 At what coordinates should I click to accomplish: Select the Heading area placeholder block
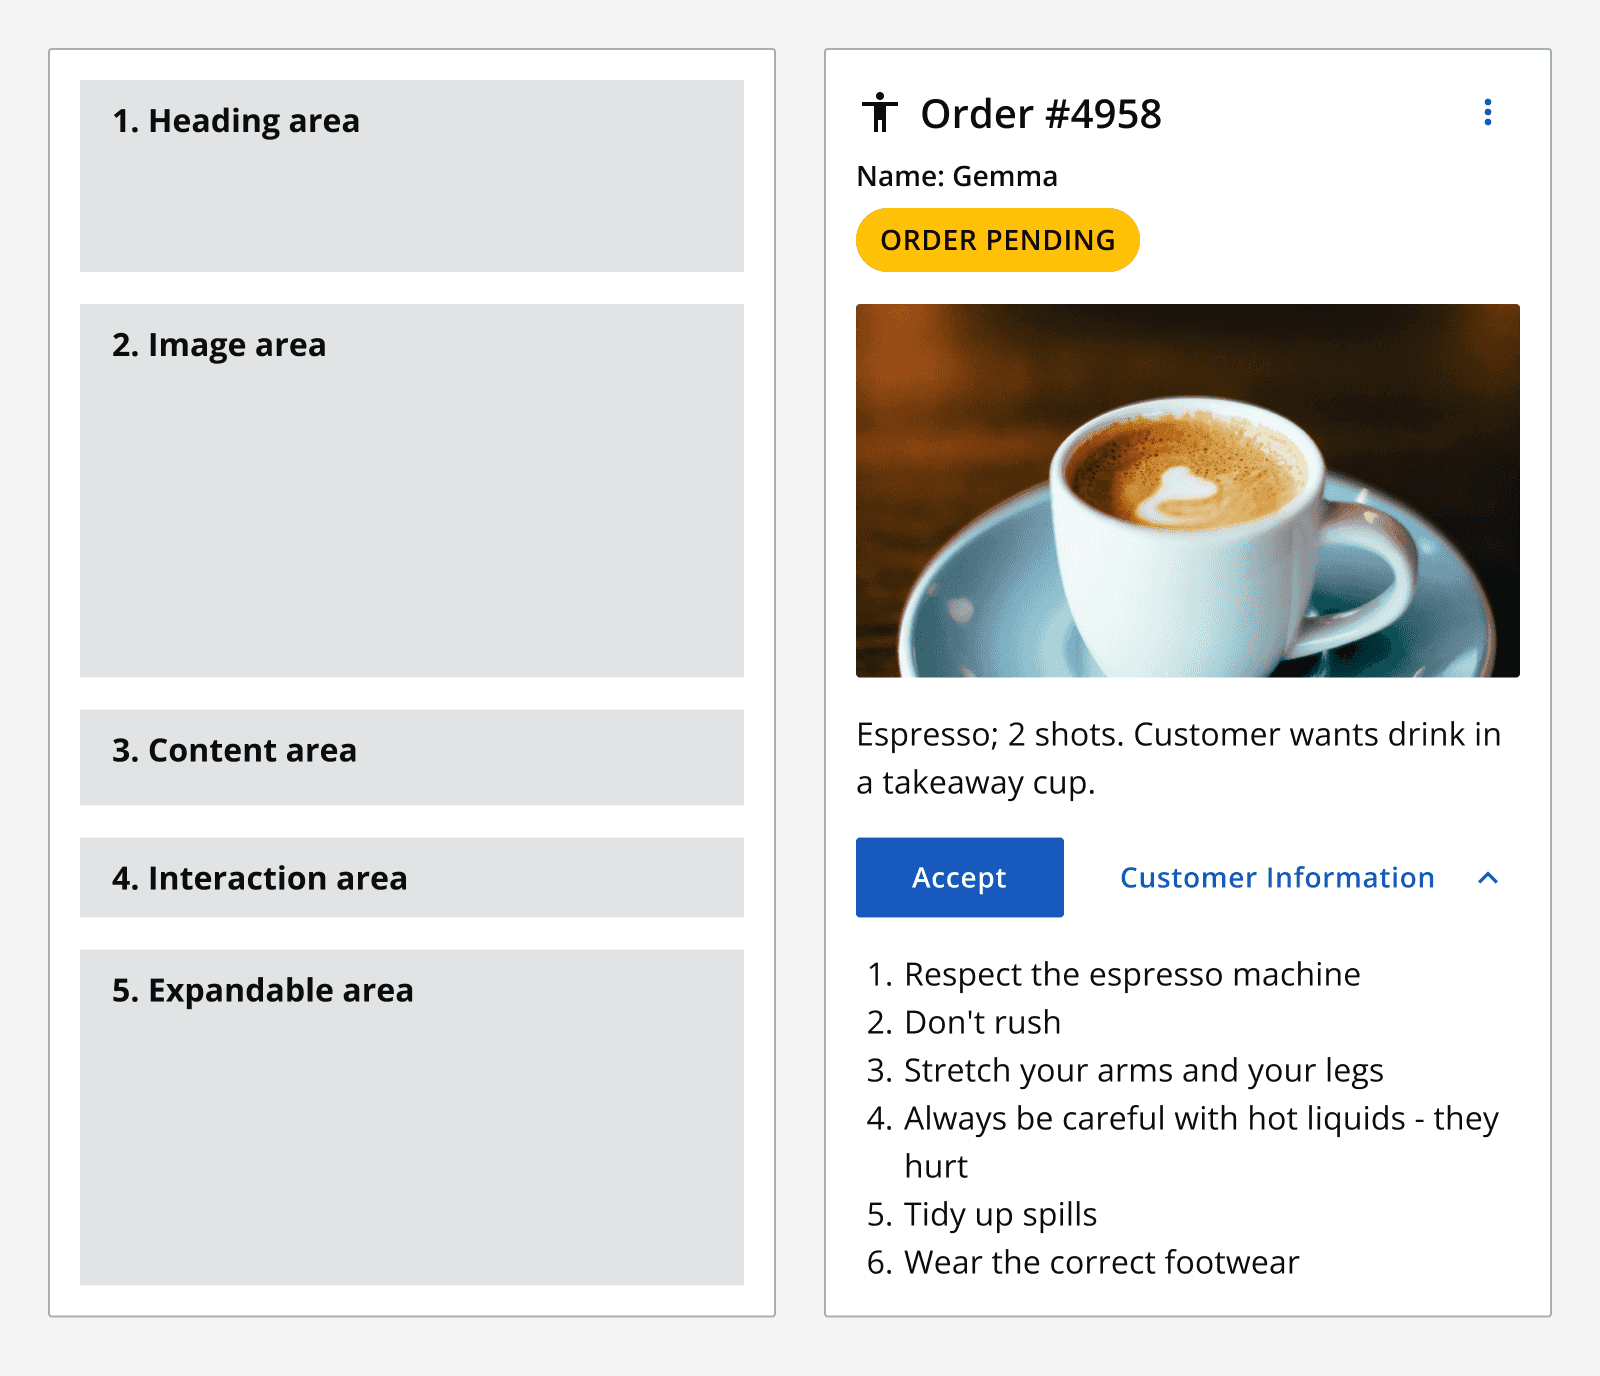click(x=411, y=176)
